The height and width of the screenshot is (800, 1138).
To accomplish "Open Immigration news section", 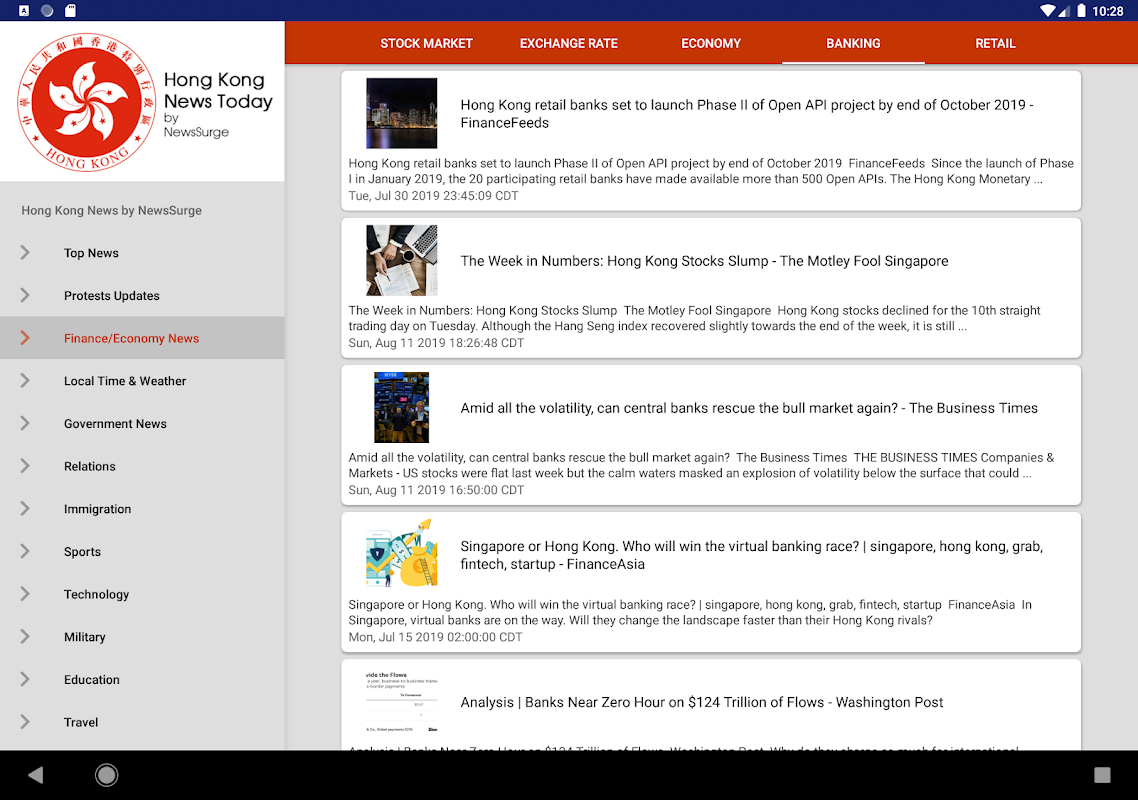I will pyautogui.click(x=142, y=508).
